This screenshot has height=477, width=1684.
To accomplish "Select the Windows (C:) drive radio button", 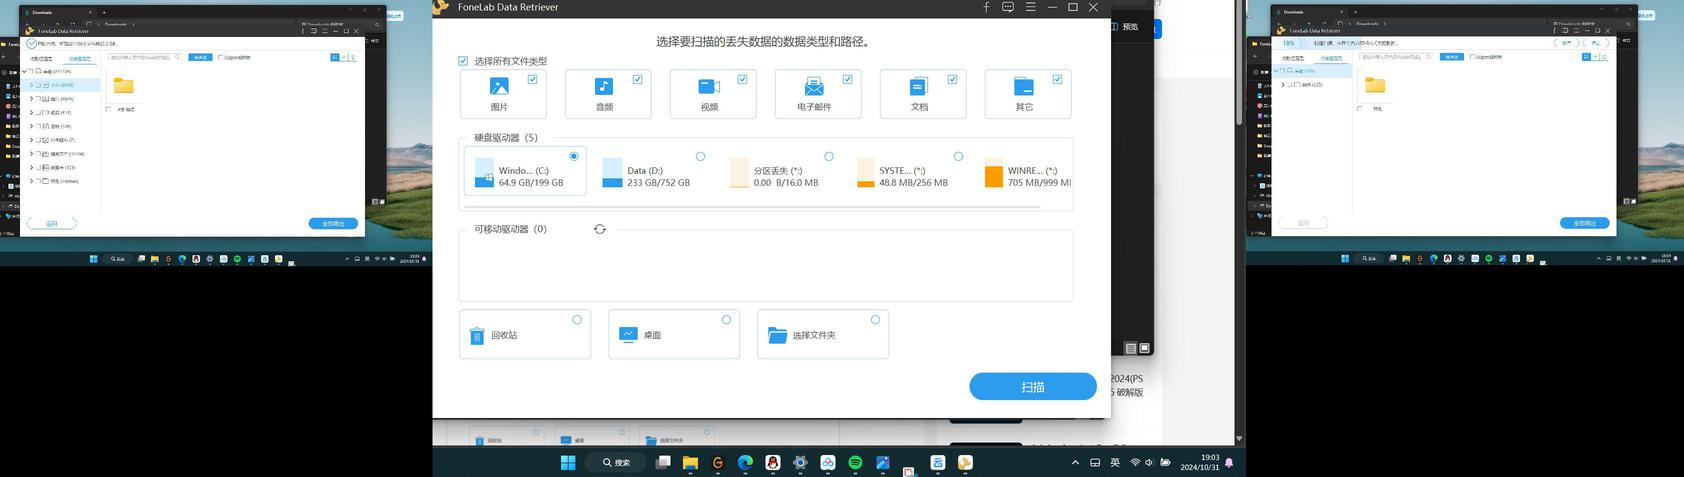I will click(573, 156).
